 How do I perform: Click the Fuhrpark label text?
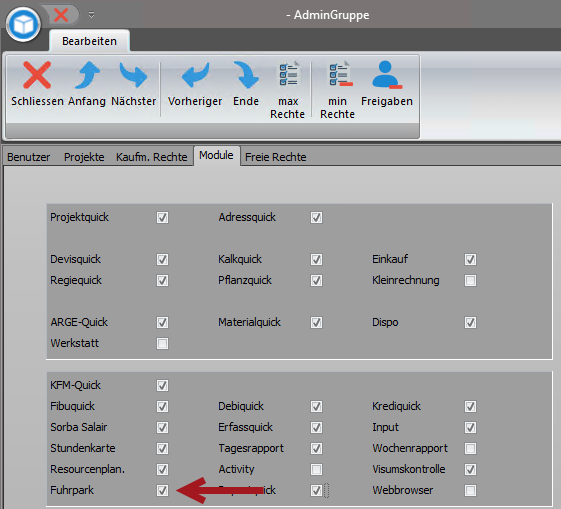point(72,490)
